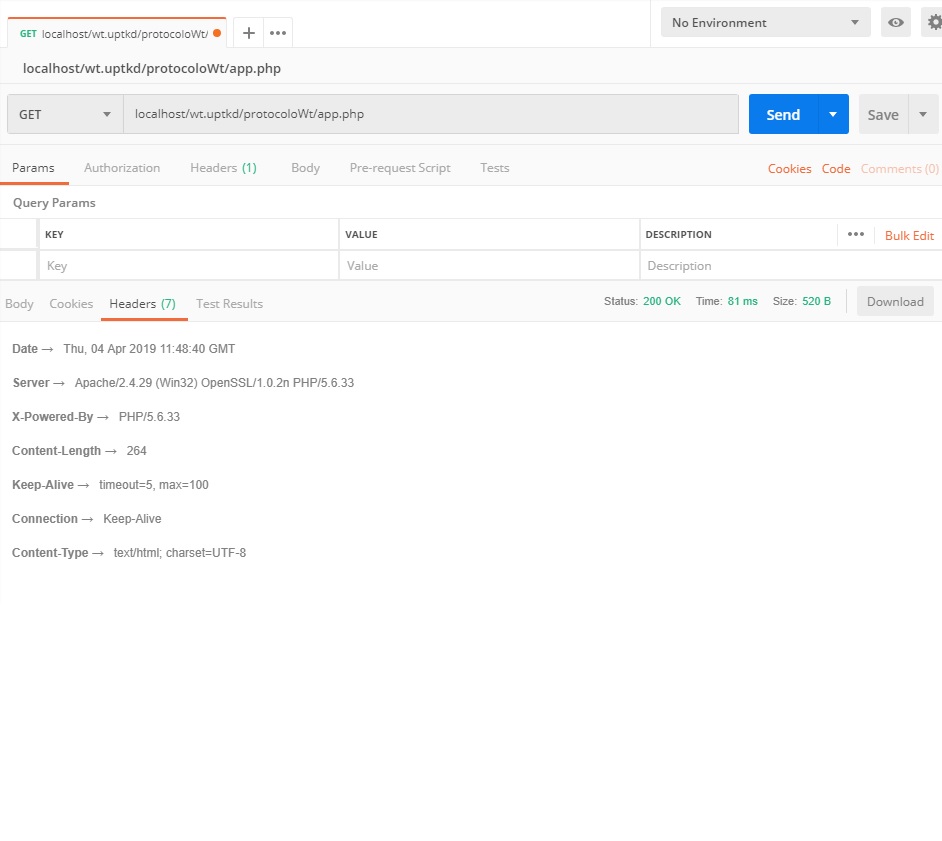Screen dimensions: 942x841
Task: Open the Pre-request Script tab
Action: point(399,168)
